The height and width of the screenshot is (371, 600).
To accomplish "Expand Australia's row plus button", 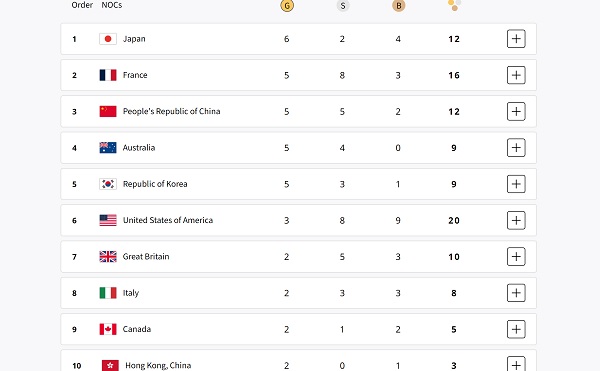I will pyautogui.click(x=516, y=148).
